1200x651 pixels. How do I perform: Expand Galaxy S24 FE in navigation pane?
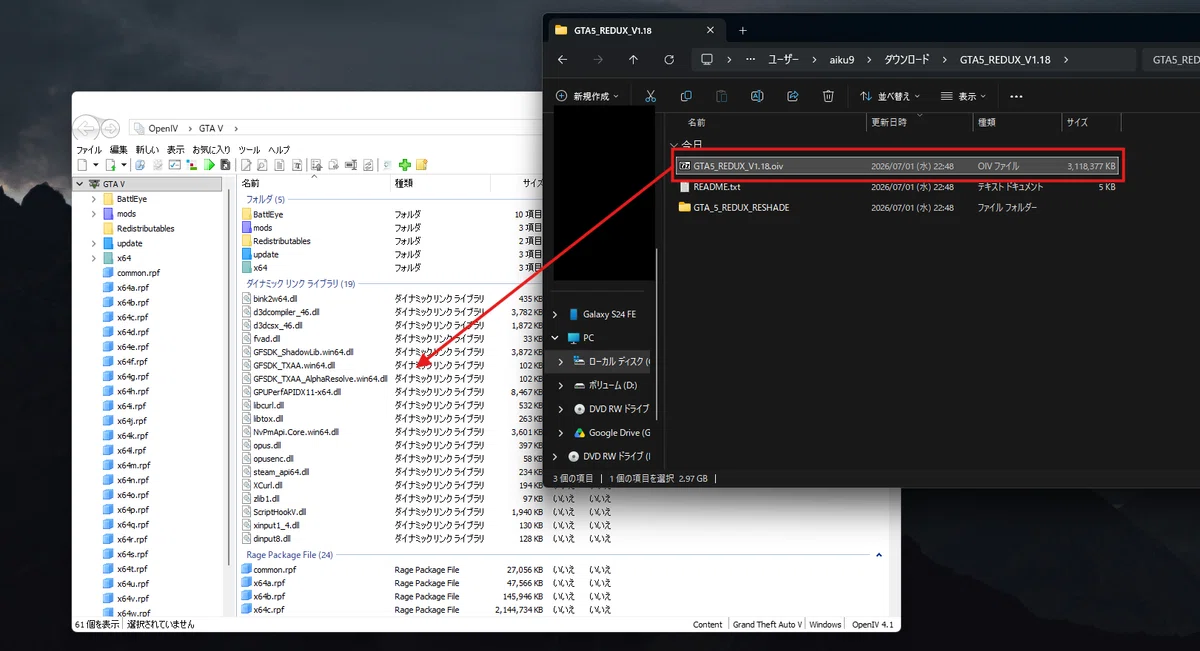tap(555, 314)
